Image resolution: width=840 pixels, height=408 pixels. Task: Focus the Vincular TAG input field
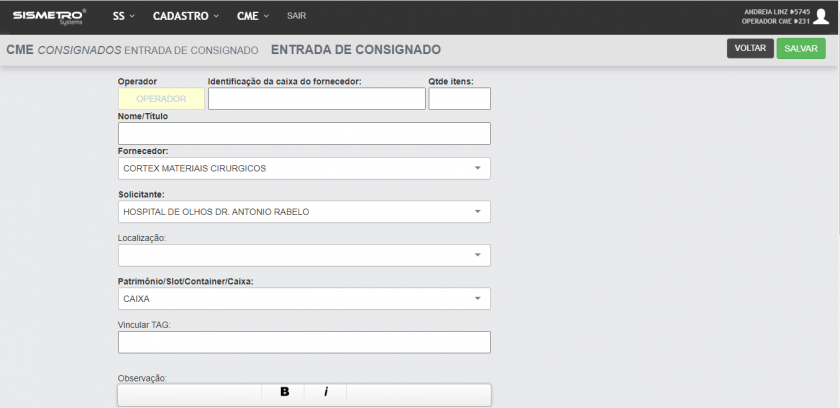click(304, 342)
